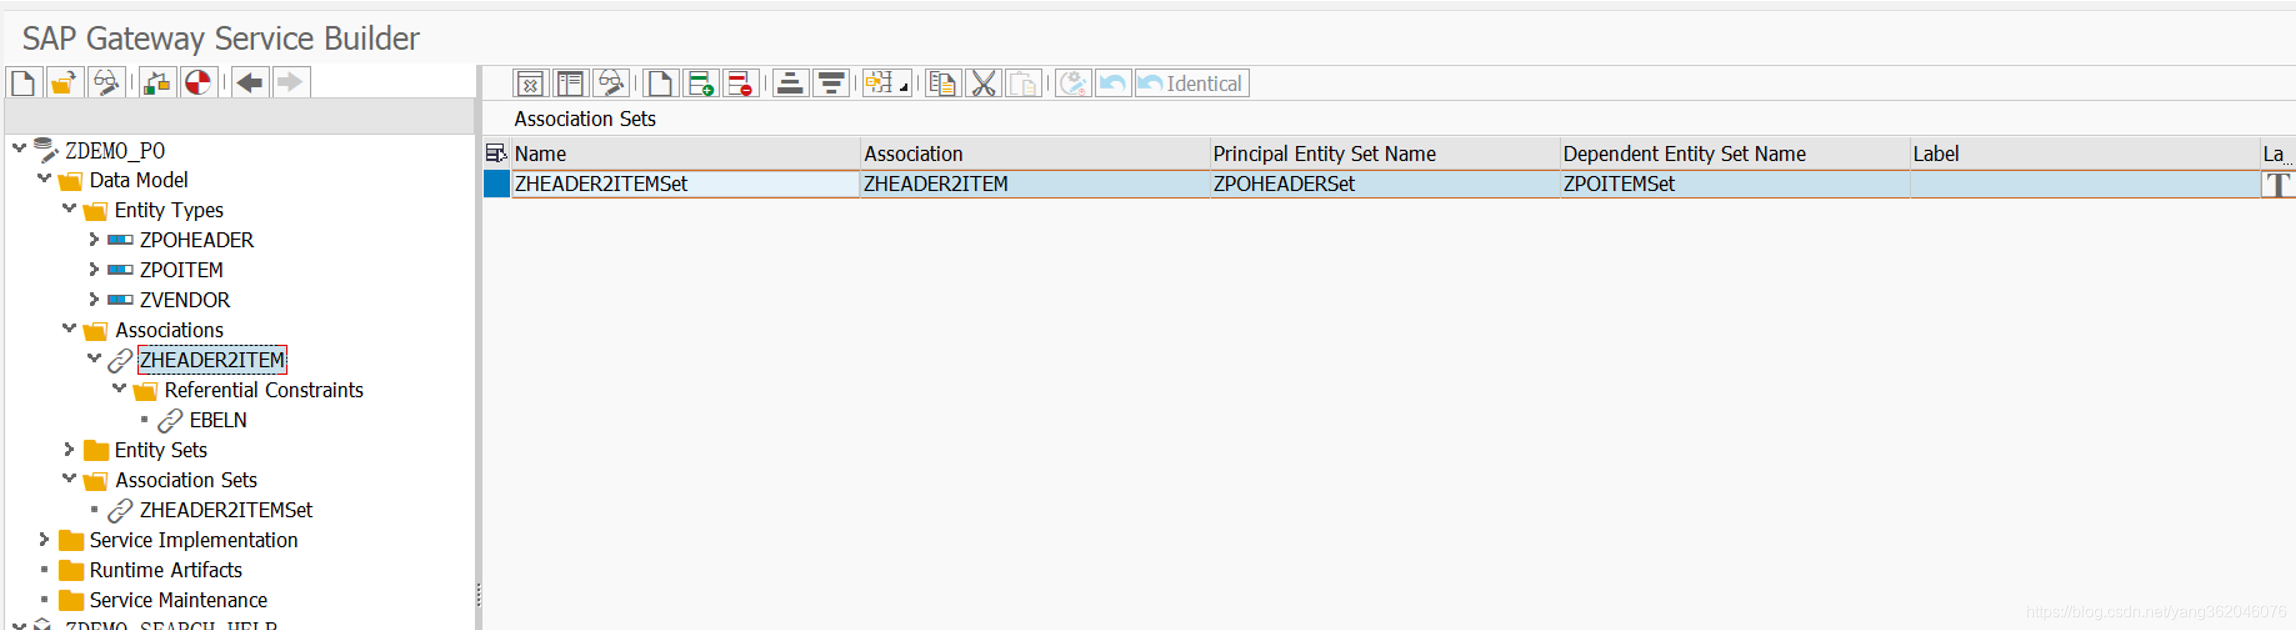Collapse the Data Model folder
Viewport: 2296px width, 630px height.
pos(44,178)
